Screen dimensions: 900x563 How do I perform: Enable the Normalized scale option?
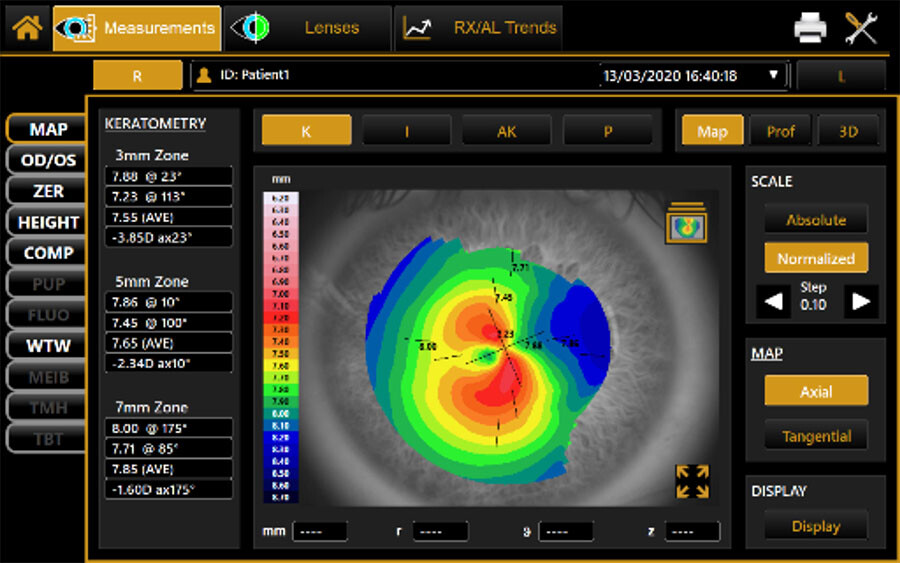(816, 258)
